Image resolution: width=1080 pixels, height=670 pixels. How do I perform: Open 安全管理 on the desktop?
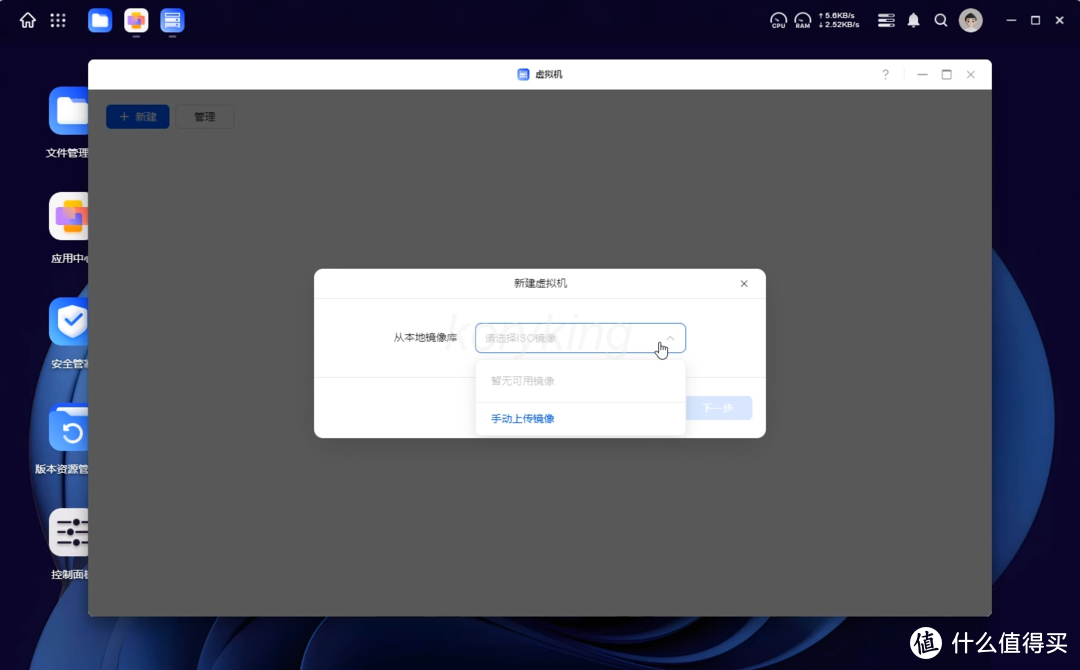tap(69, 321)
